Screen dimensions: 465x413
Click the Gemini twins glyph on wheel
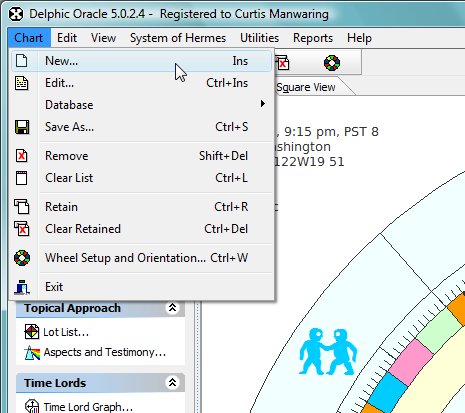coord(328,351)
